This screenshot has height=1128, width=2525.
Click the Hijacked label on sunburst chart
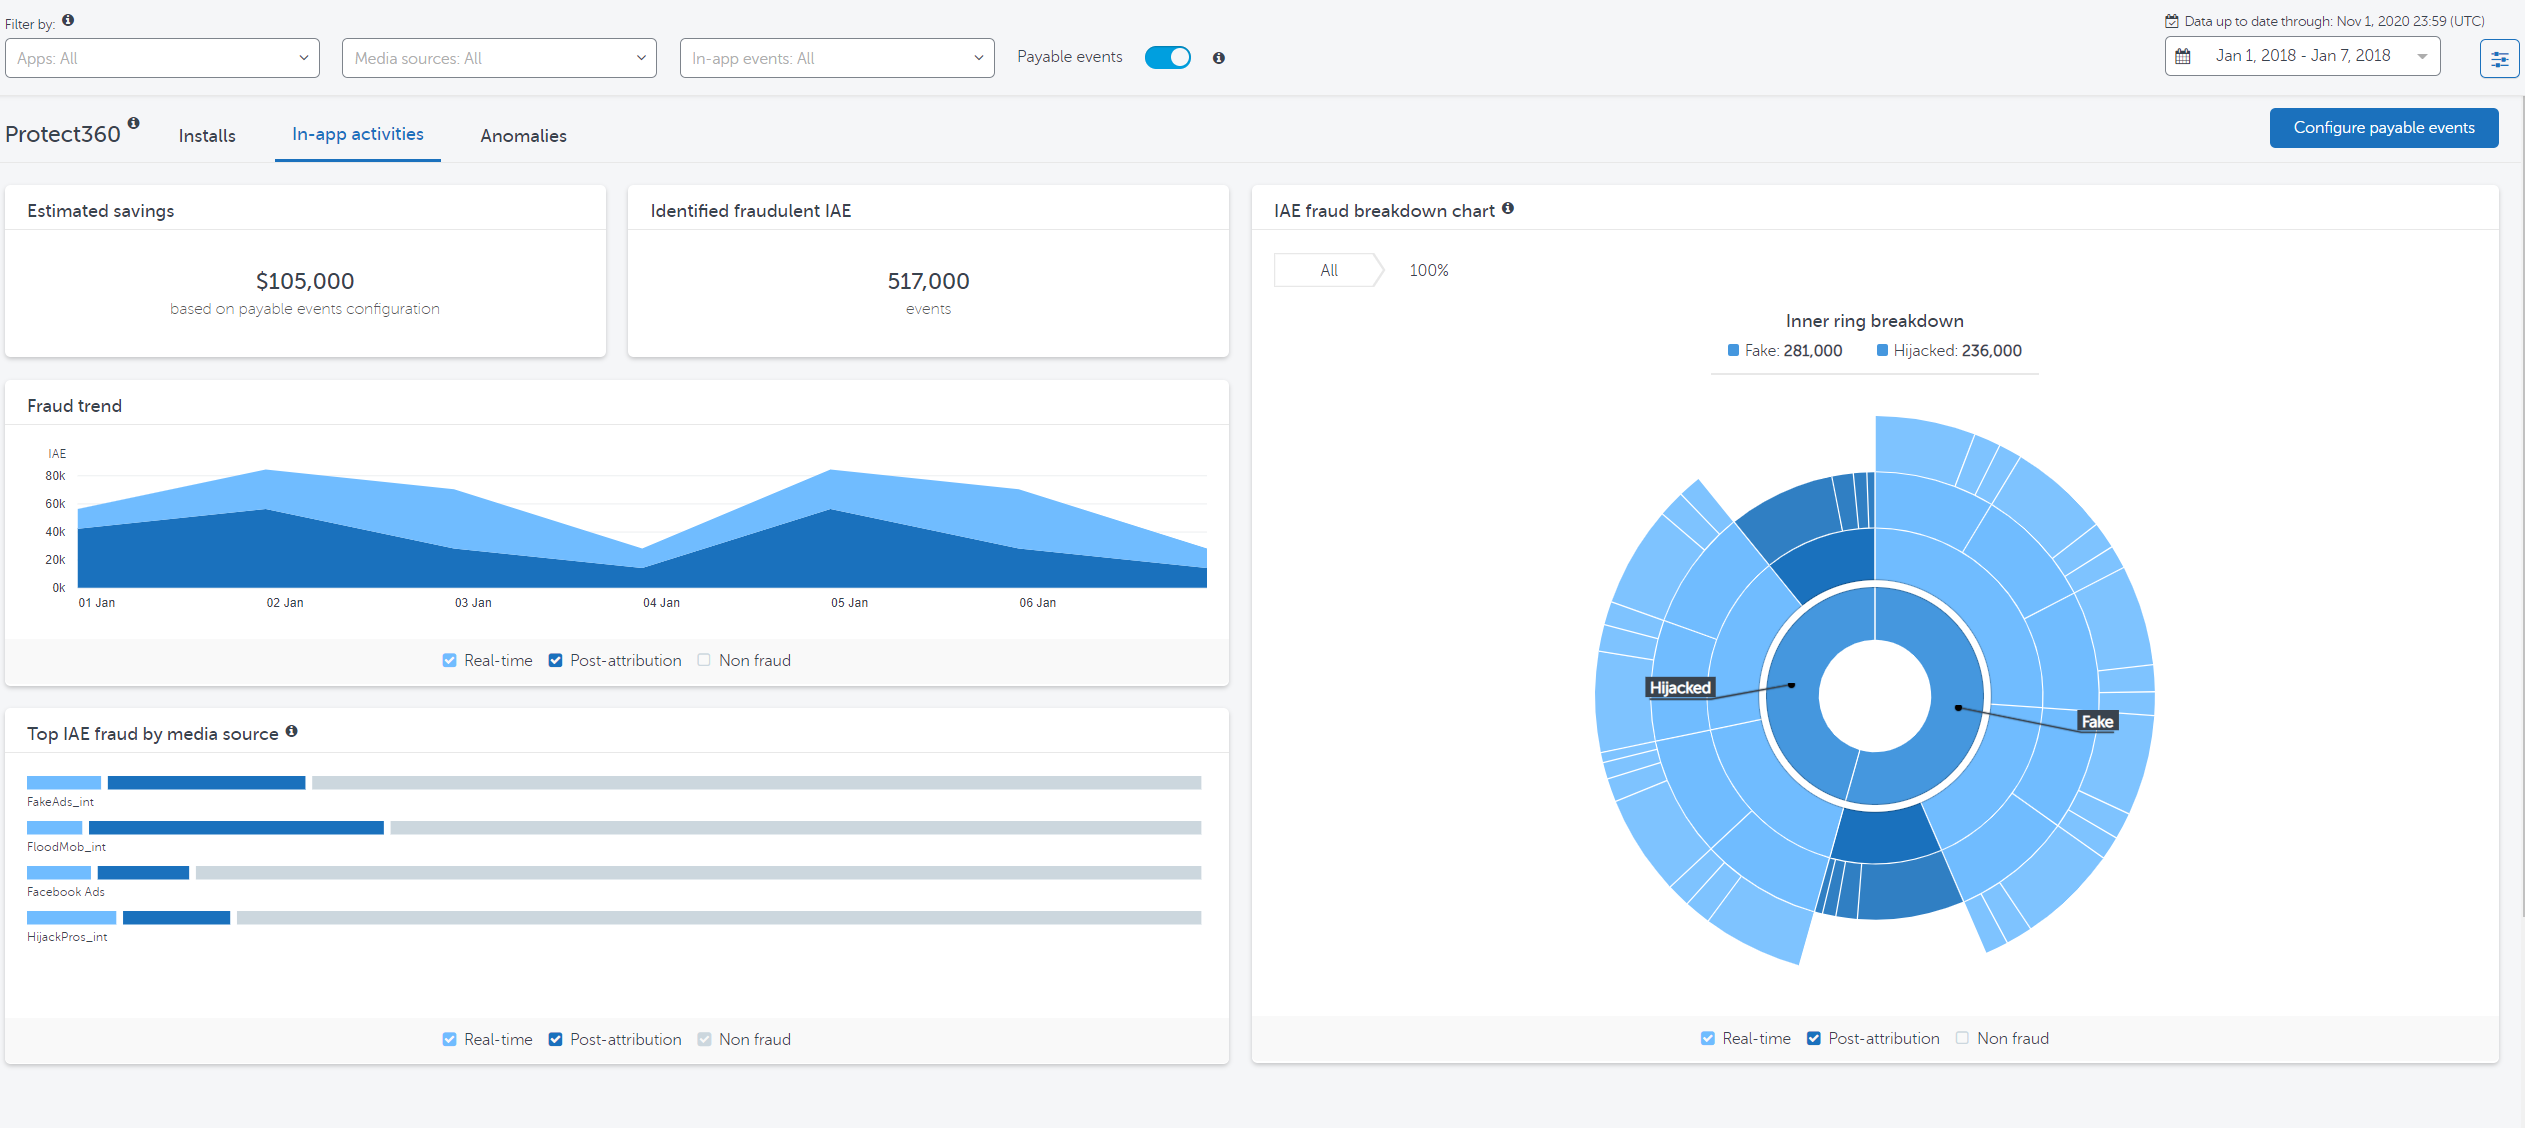click(x=1680, y=688)
